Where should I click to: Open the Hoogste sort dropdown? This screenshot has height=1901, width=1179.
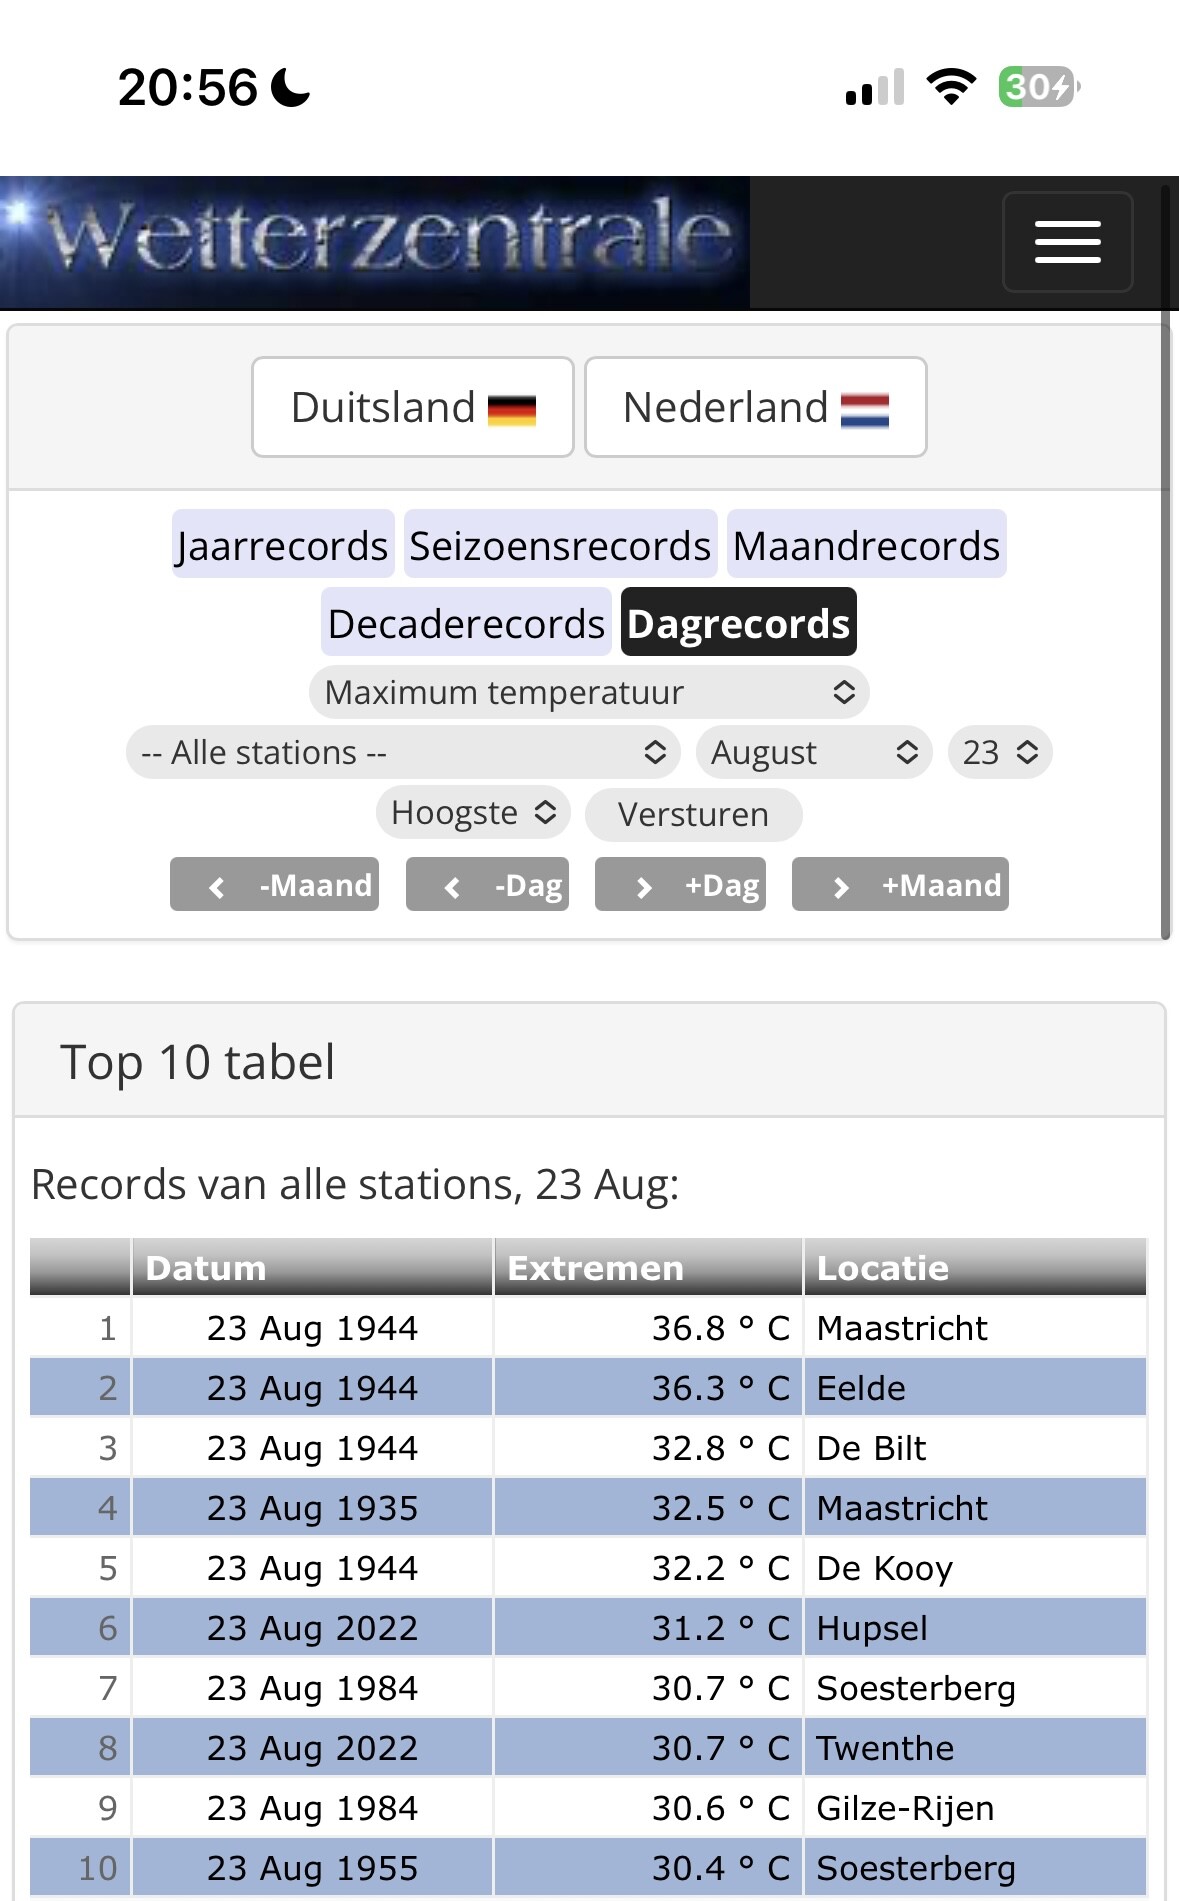473,813
